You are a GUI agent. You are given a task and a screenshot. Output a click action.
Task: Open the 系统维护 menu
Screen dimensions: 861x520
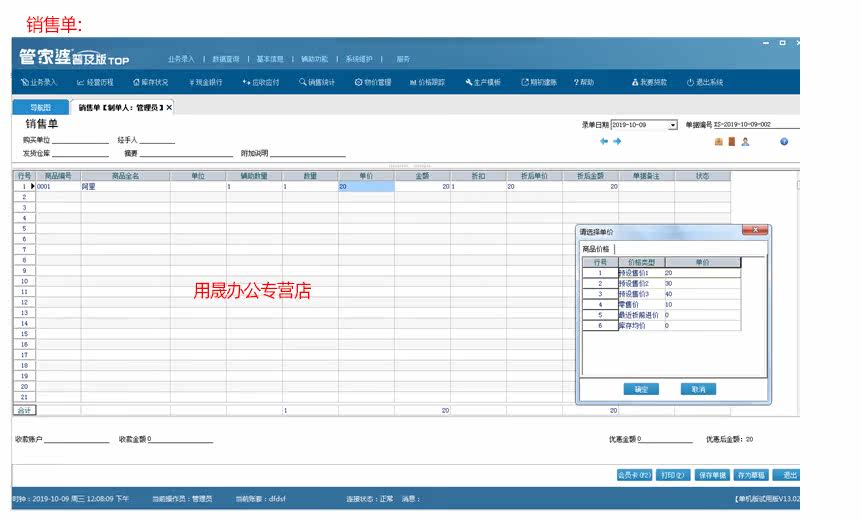(359, 59)
